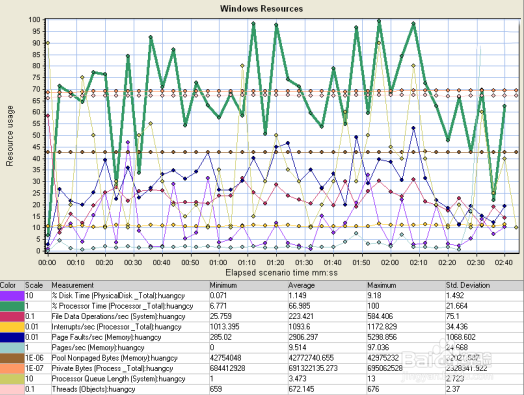
Task: Click the Pool Nonpaged Bytes scale 1E-06
Action: click(x=34, y=358)
